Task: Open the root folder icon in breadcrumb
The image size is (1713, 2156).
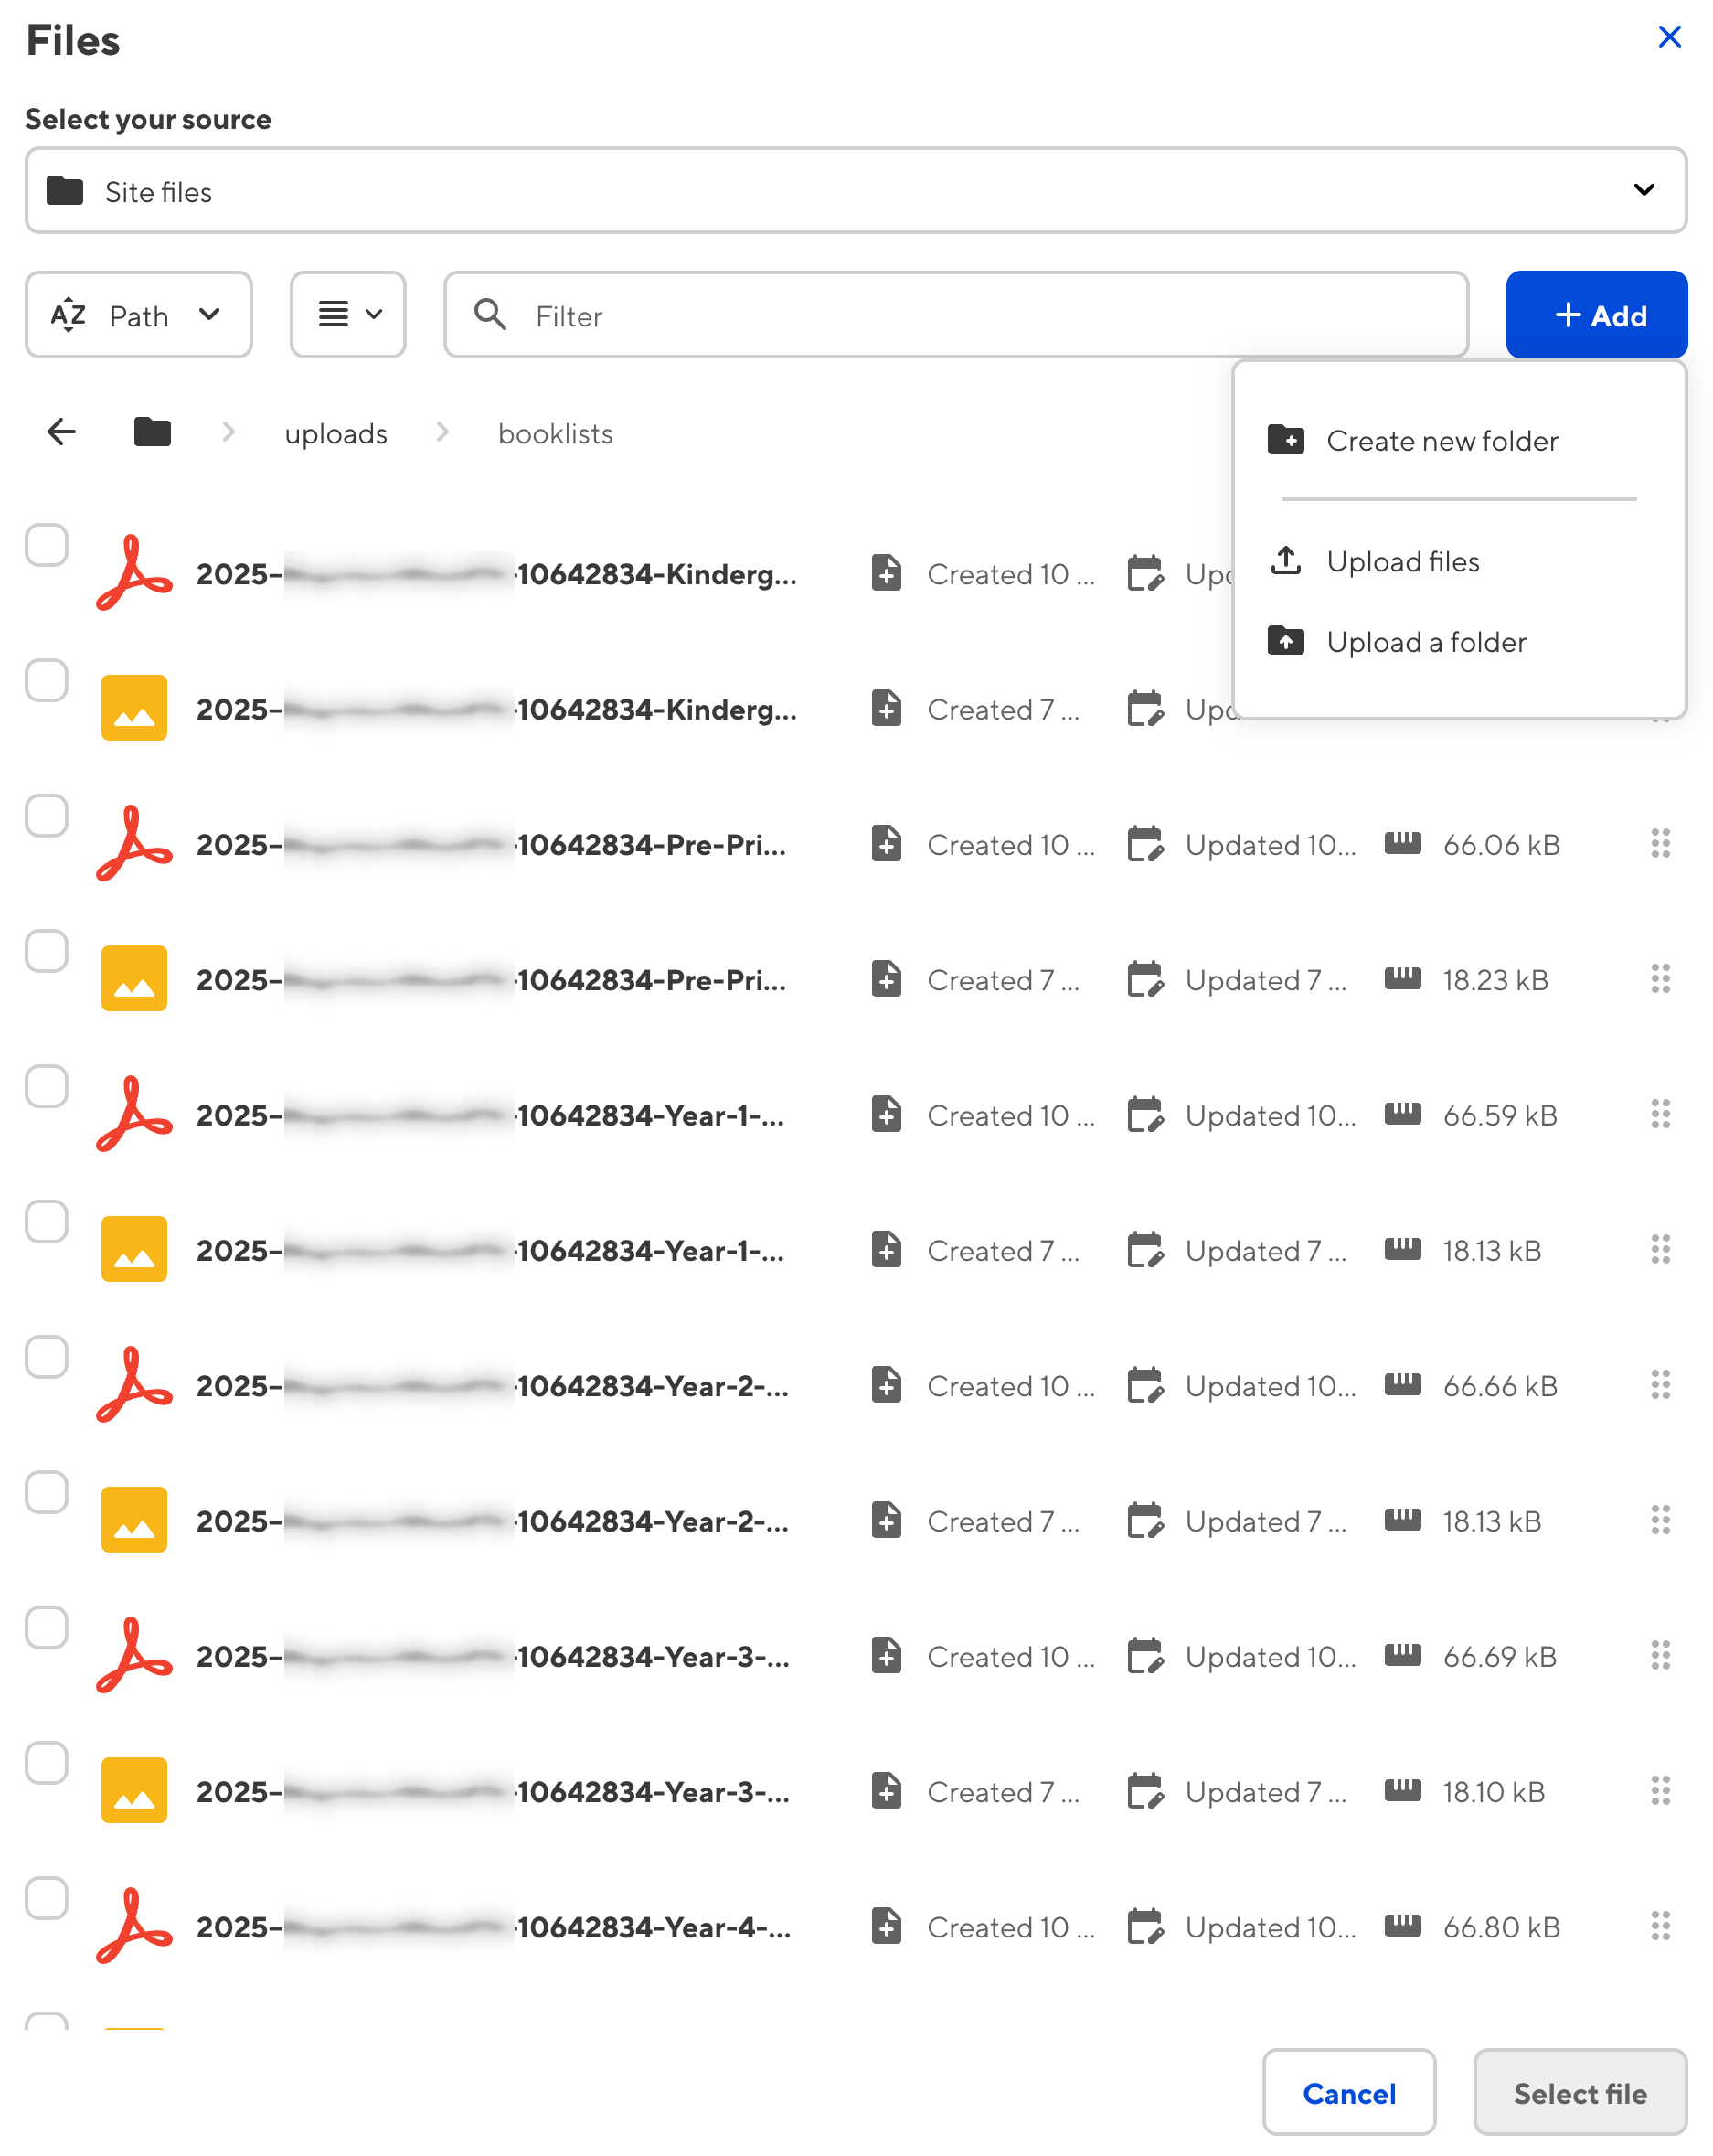Action: click(152, 432)
